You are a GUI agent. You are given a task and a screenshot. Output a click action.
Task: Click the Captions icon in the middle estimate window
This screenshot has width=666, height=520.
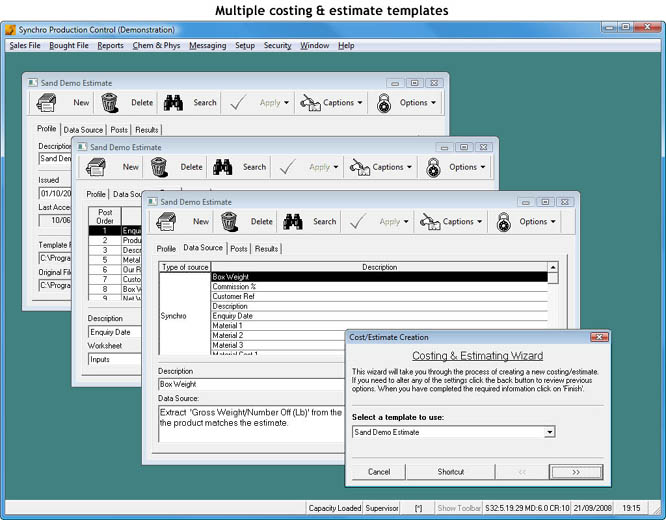point(360,167)
